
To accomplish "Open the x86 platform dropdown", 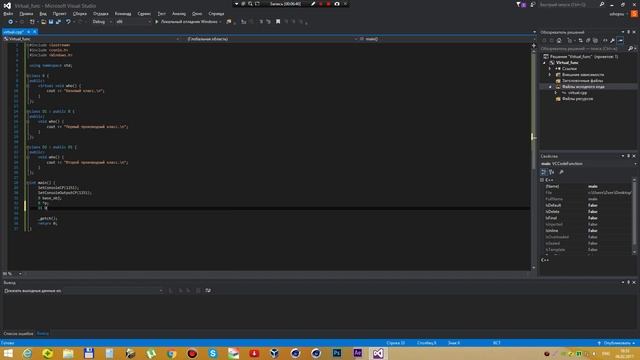I will [133, 22].
